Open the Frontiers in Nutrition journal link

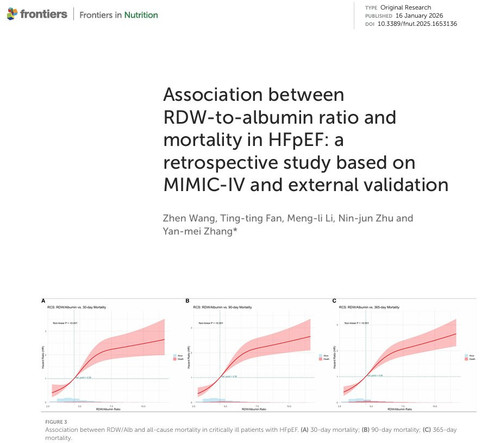click(x=119, y=15)
